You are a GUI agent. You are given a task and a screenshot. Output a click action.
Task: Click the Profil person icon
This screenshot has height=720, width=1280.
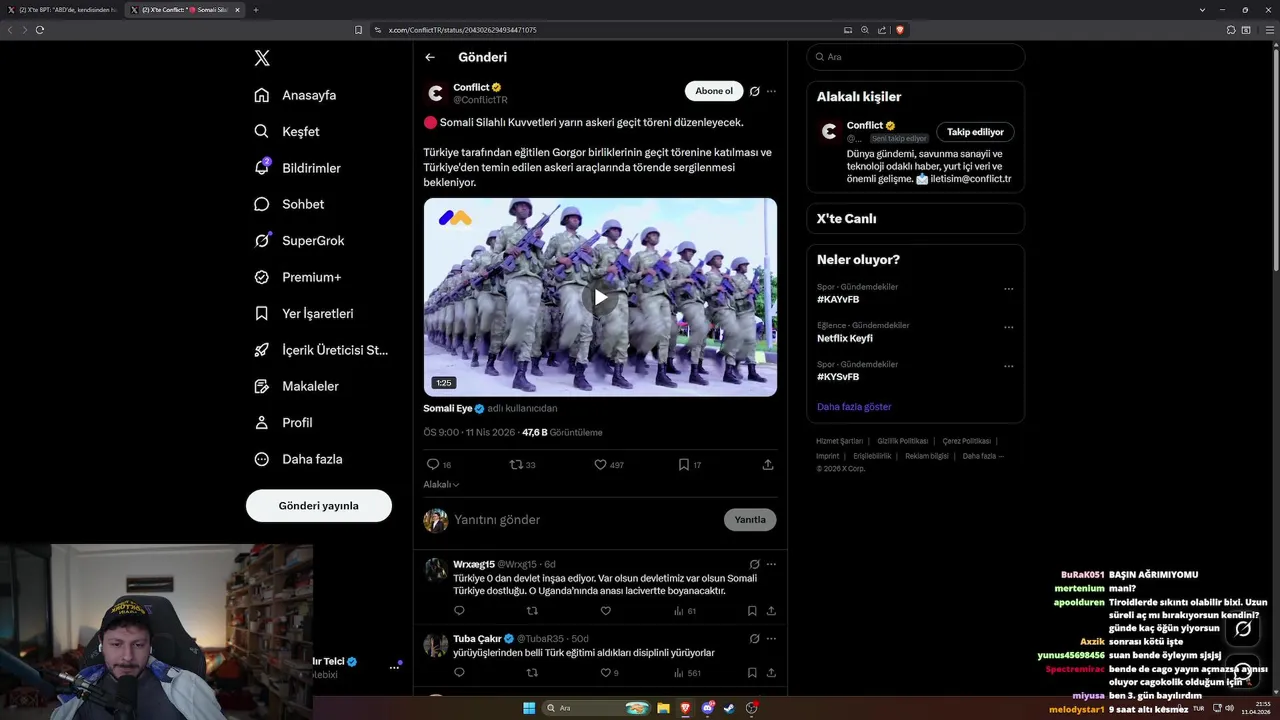[262, 422]
